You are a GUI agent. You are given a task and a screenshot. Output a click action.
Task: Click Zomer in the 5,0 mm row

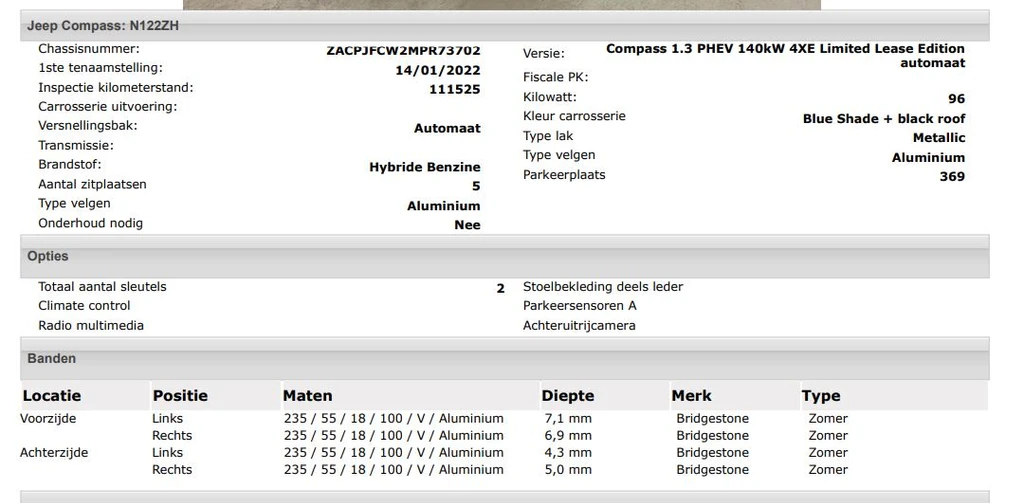[x=828, y=470]
